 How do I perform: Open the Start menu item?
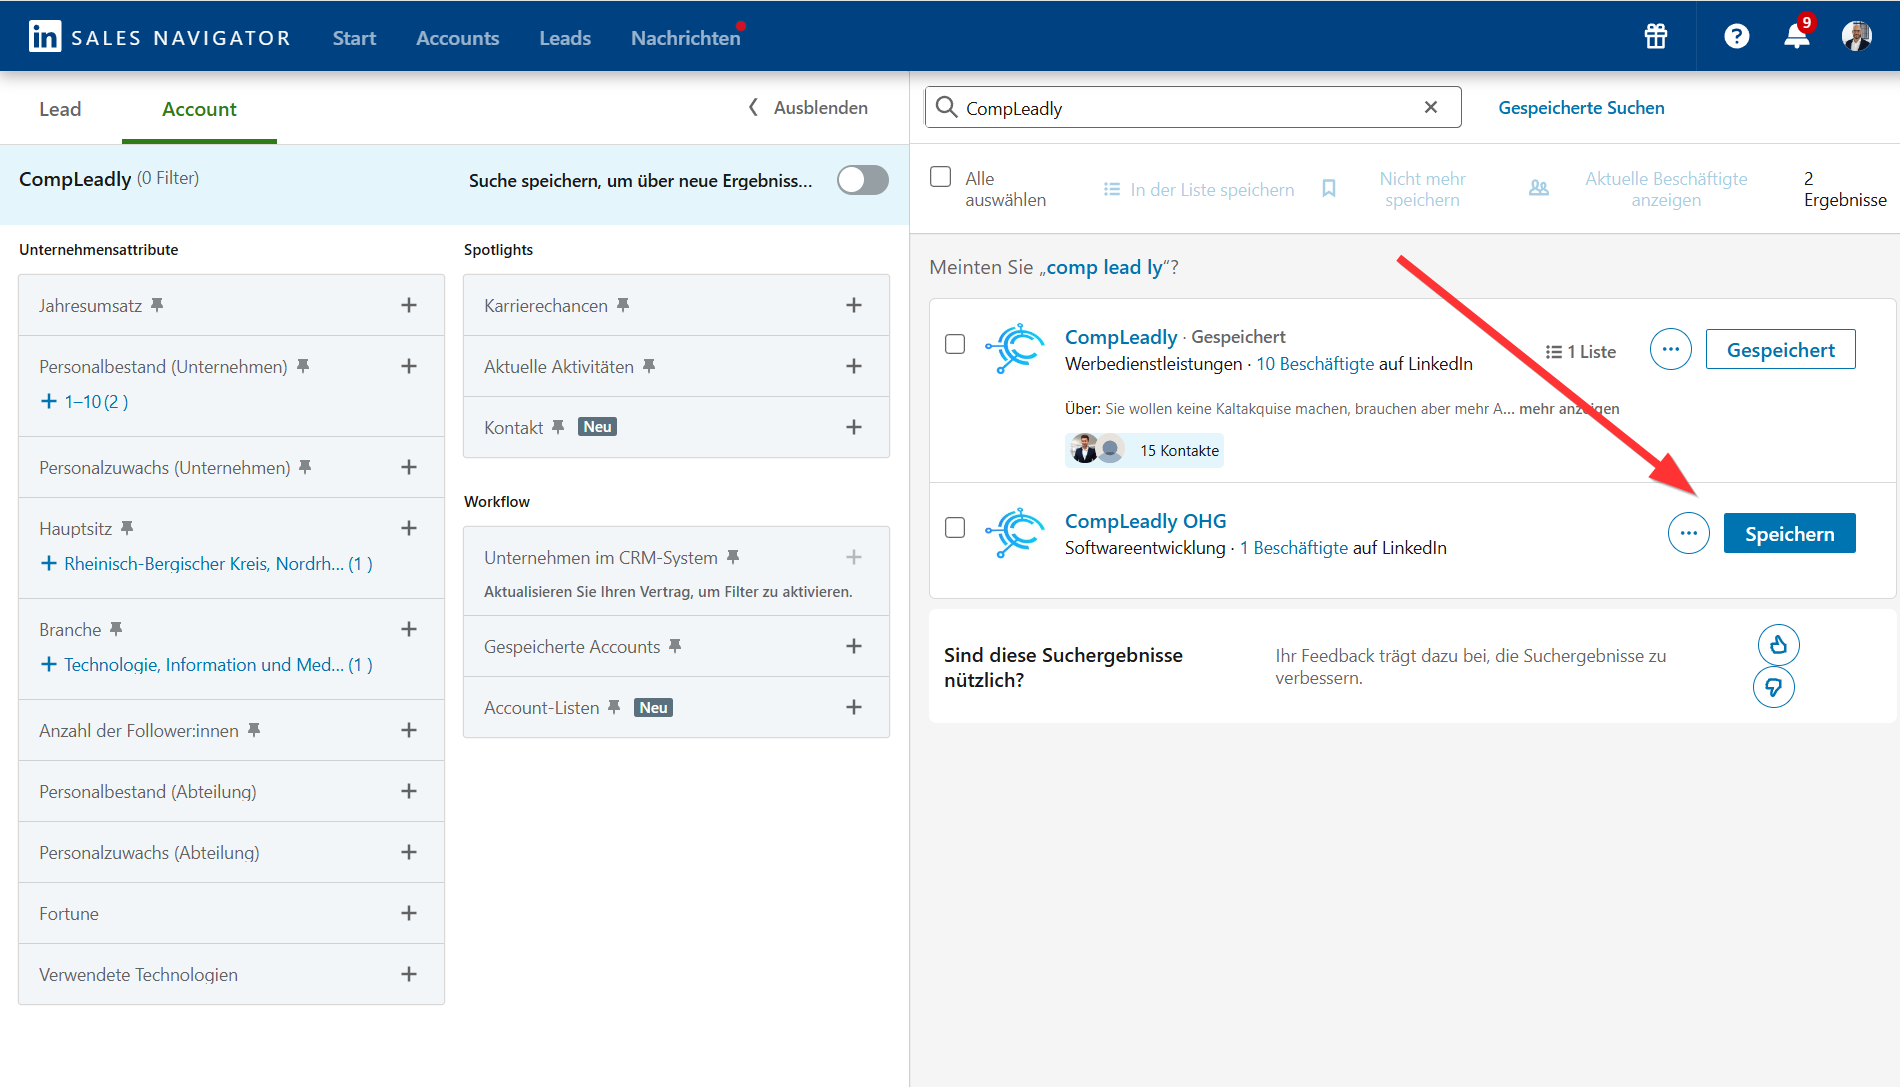pyautogui.click(x=354, y=38)
